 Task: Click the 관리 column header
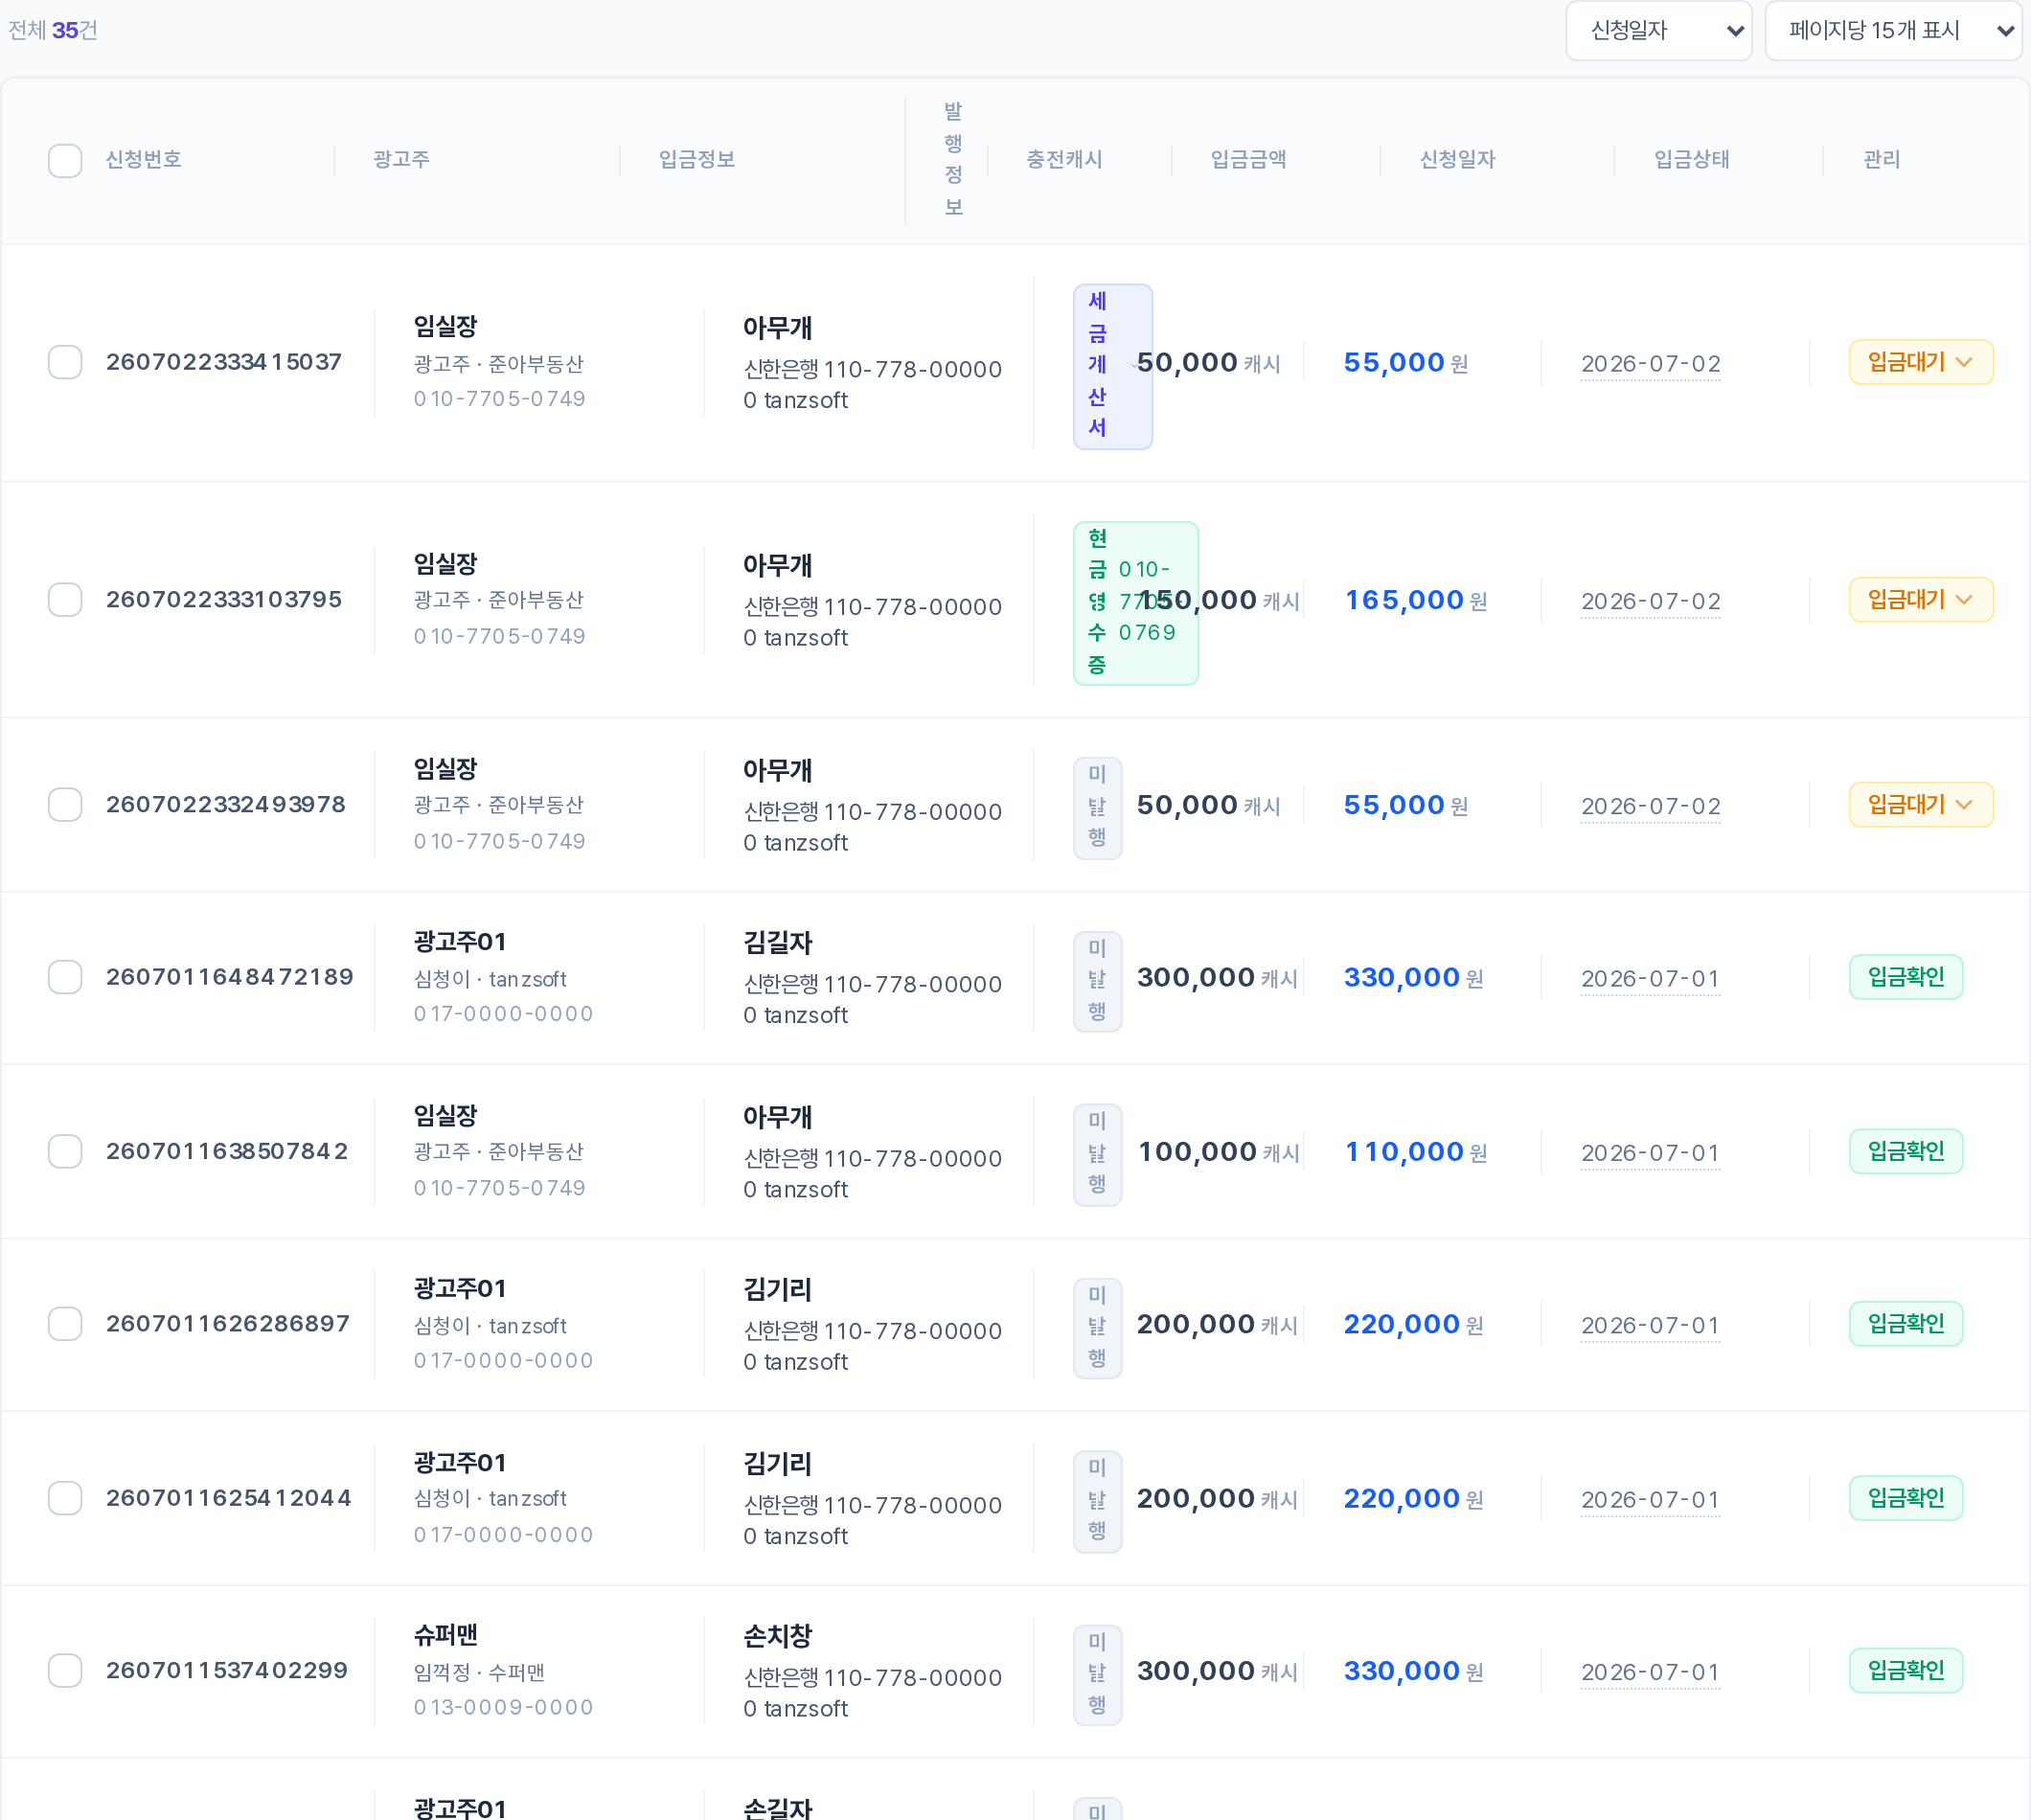(x=1882, y=160)
